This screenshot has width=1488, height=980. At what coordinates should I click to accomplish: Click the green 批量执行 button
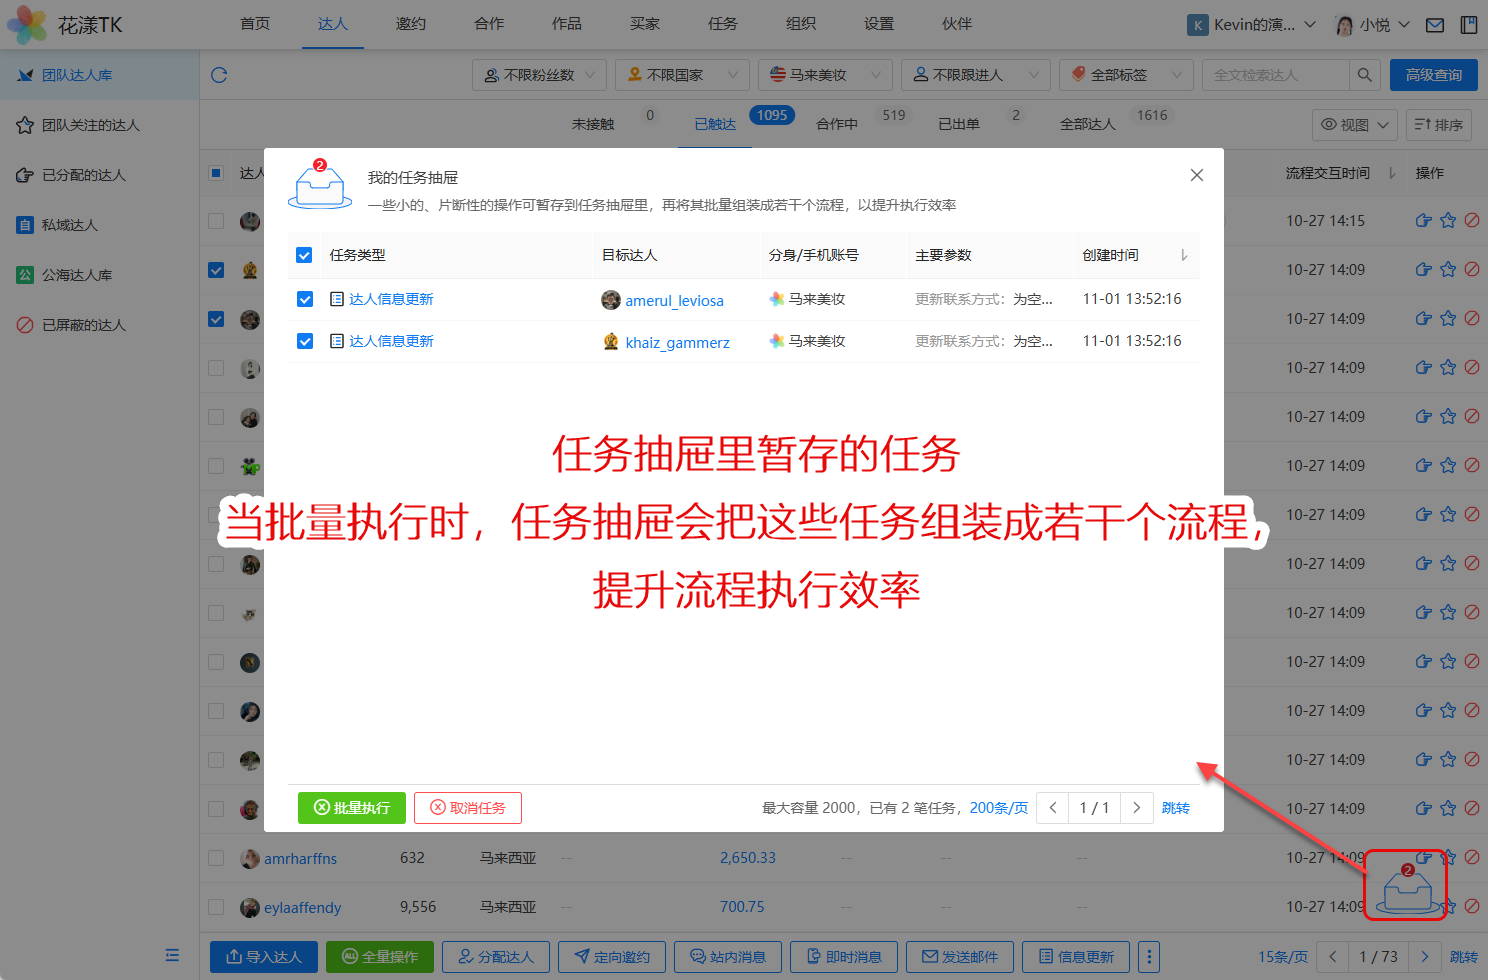coord(352,808)
